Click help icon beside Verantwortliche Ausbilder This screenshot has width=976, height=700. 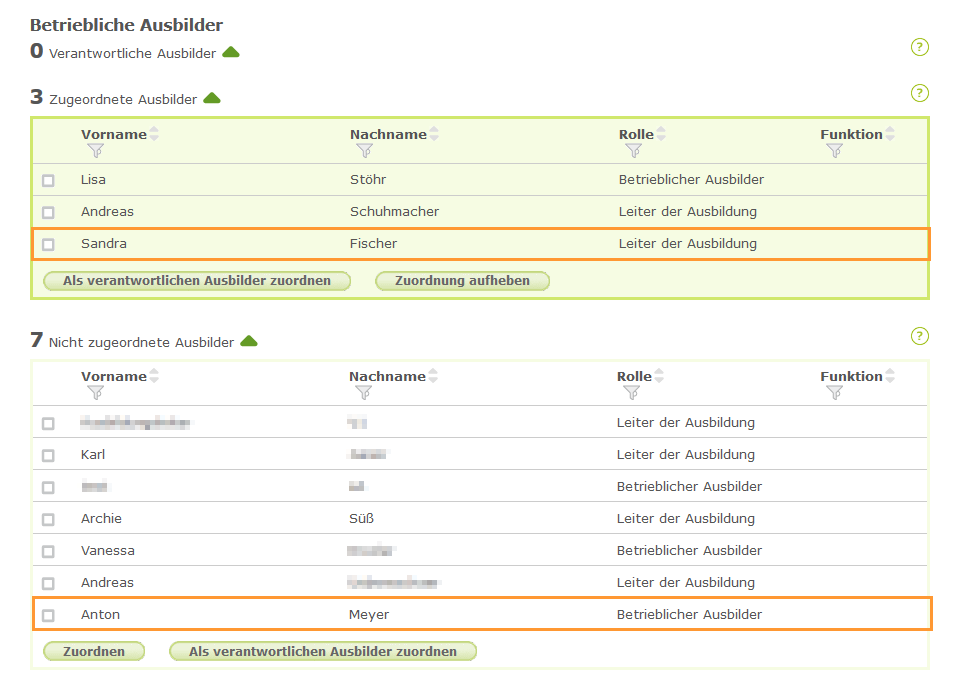pos(920,47)
